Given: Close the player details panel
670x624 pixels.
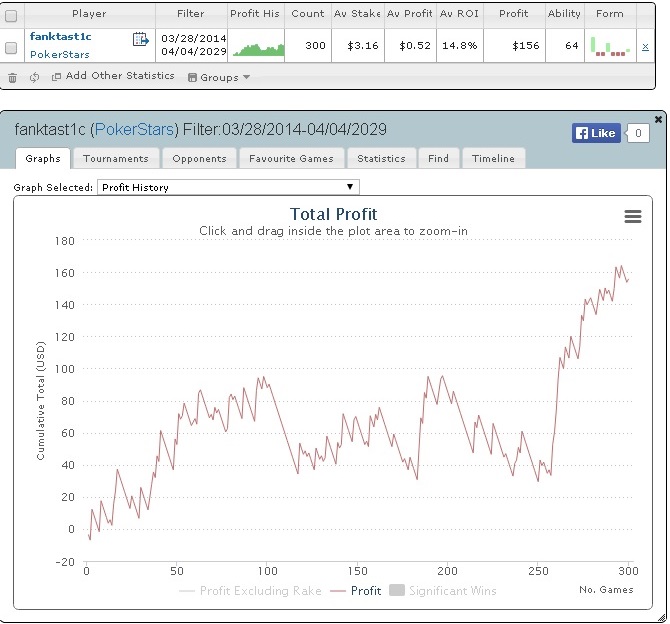Looking at the screenshot, I should coord(658,120).
